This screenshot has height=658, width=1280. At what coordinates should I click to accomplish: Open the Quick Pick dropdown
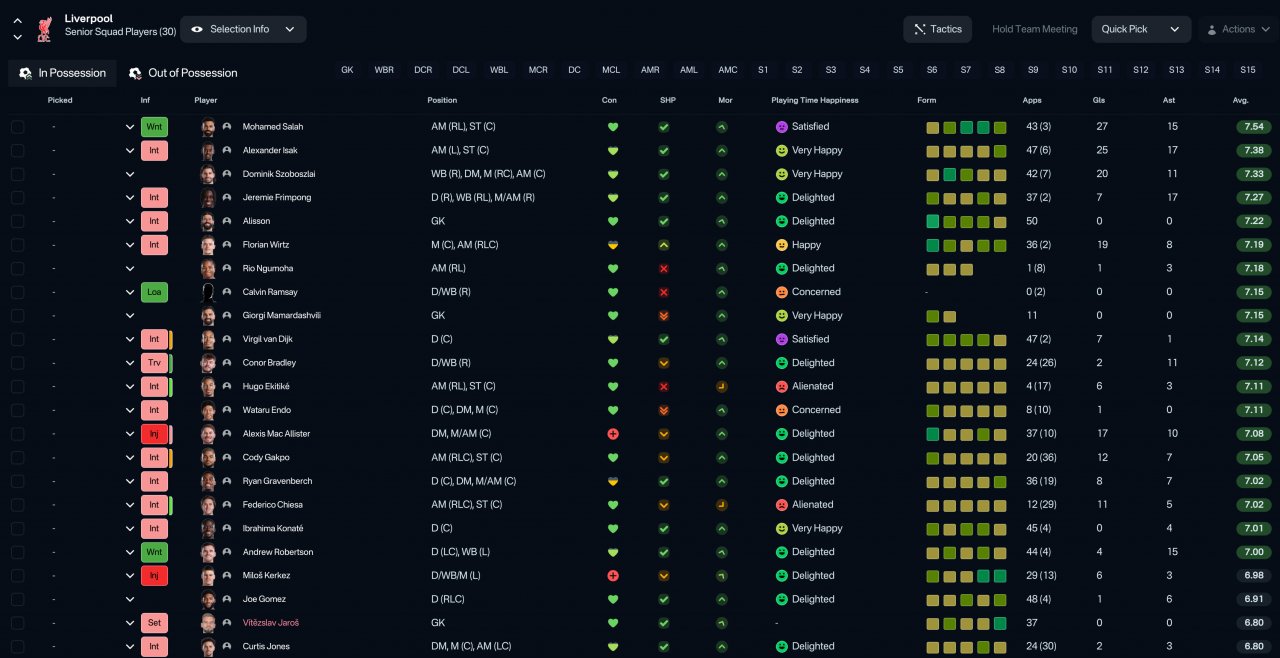1141,29
